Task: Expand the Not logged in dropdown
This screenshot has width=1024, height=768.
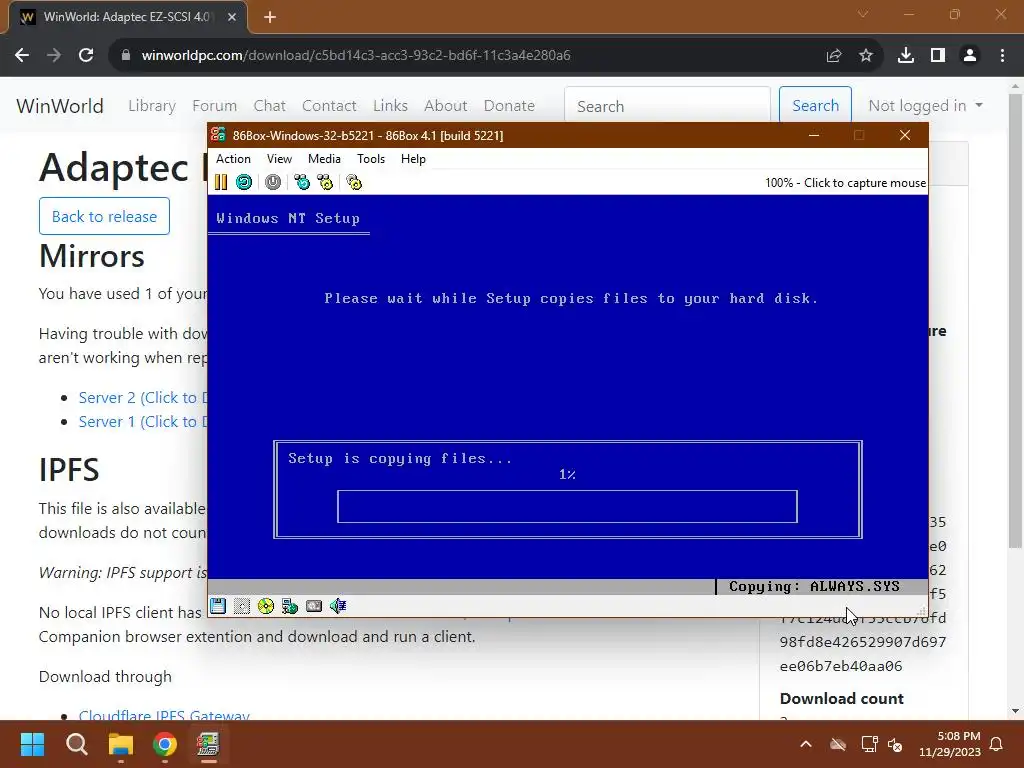Action: (925, 106)
